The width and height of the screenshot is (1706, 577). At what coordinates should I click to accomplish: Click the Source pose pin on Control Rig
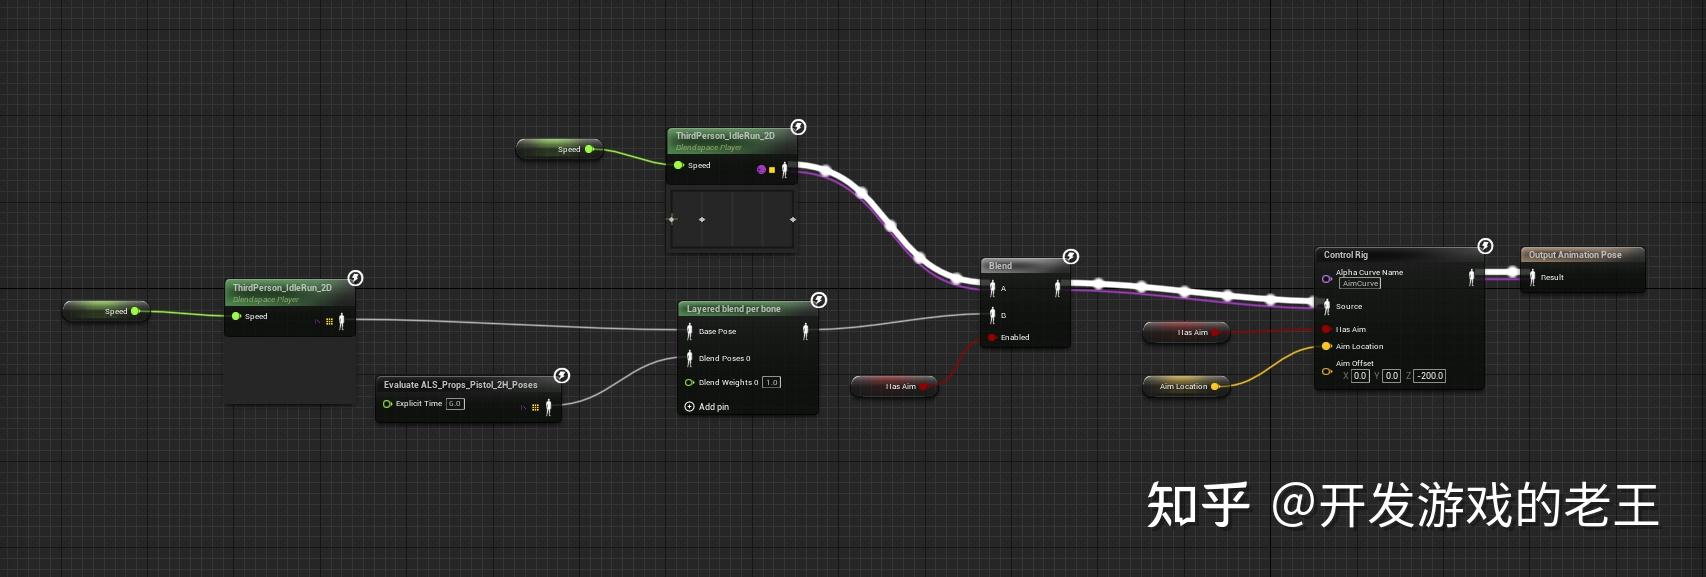1327,306
